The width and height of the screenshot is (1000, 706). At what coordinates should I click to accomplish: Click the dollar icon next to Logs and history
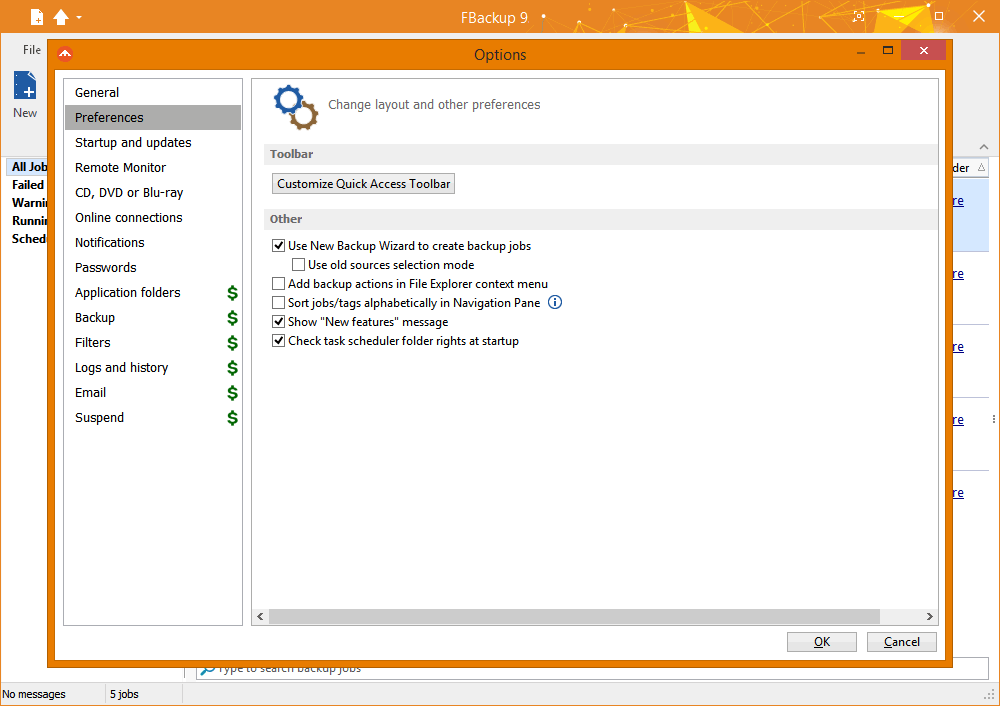click(x=232, y=367)
